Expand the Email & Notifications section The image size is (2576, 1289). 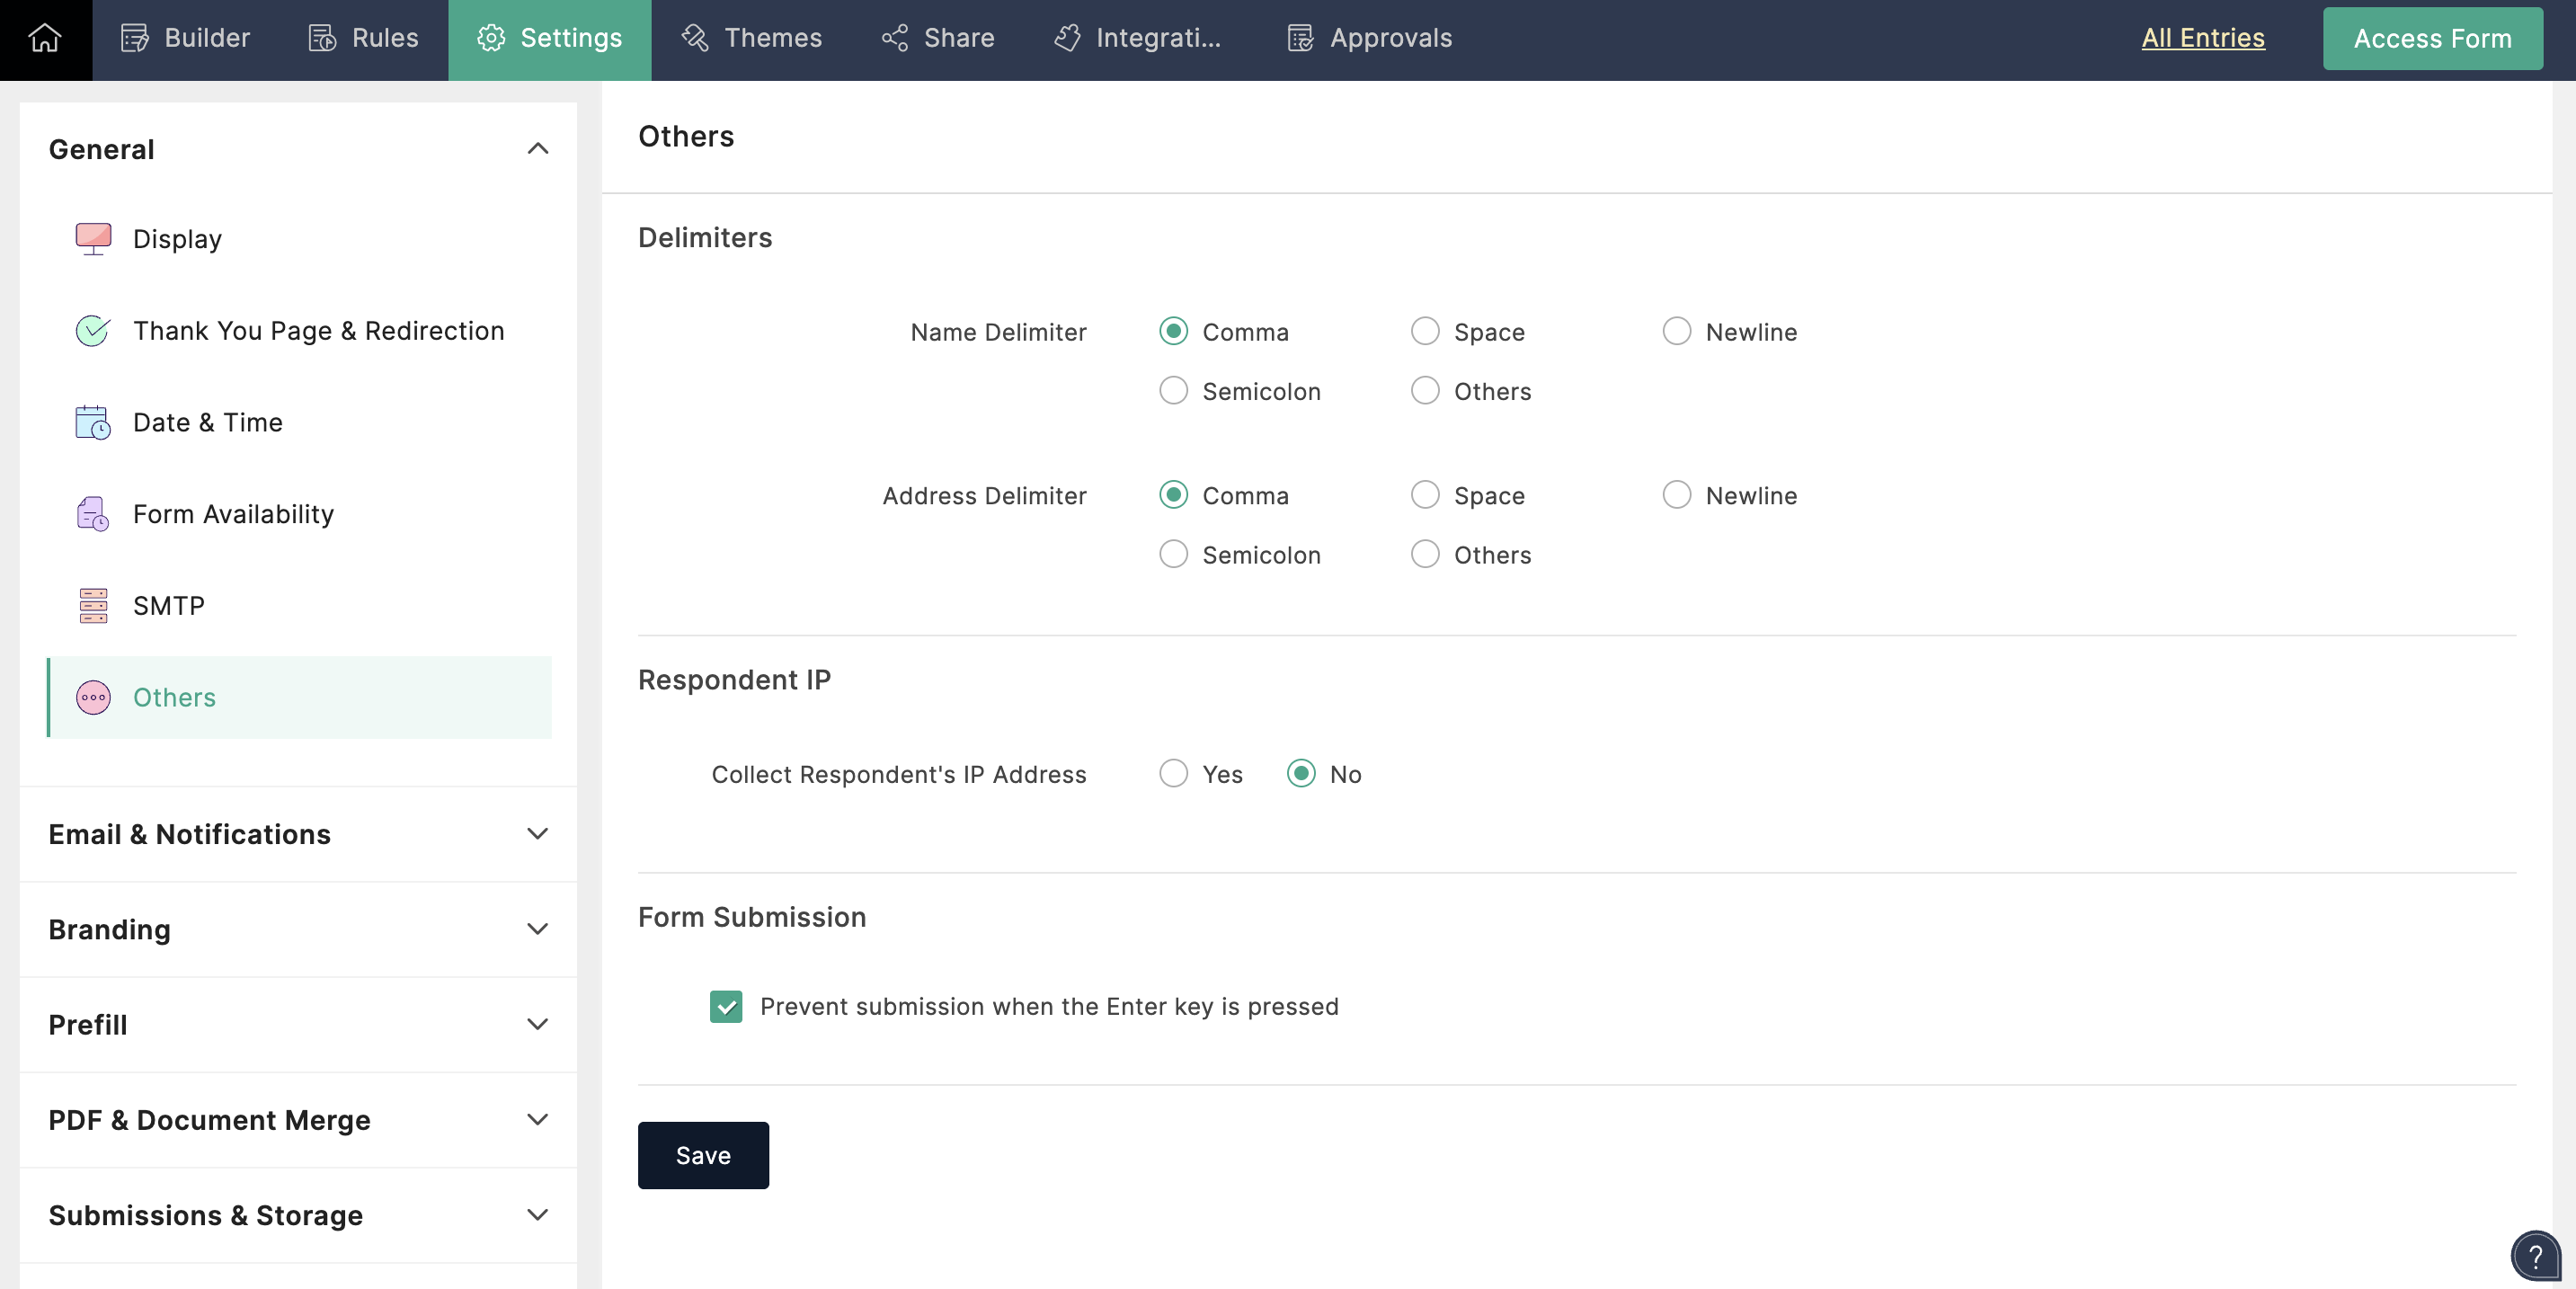point(537,834)
